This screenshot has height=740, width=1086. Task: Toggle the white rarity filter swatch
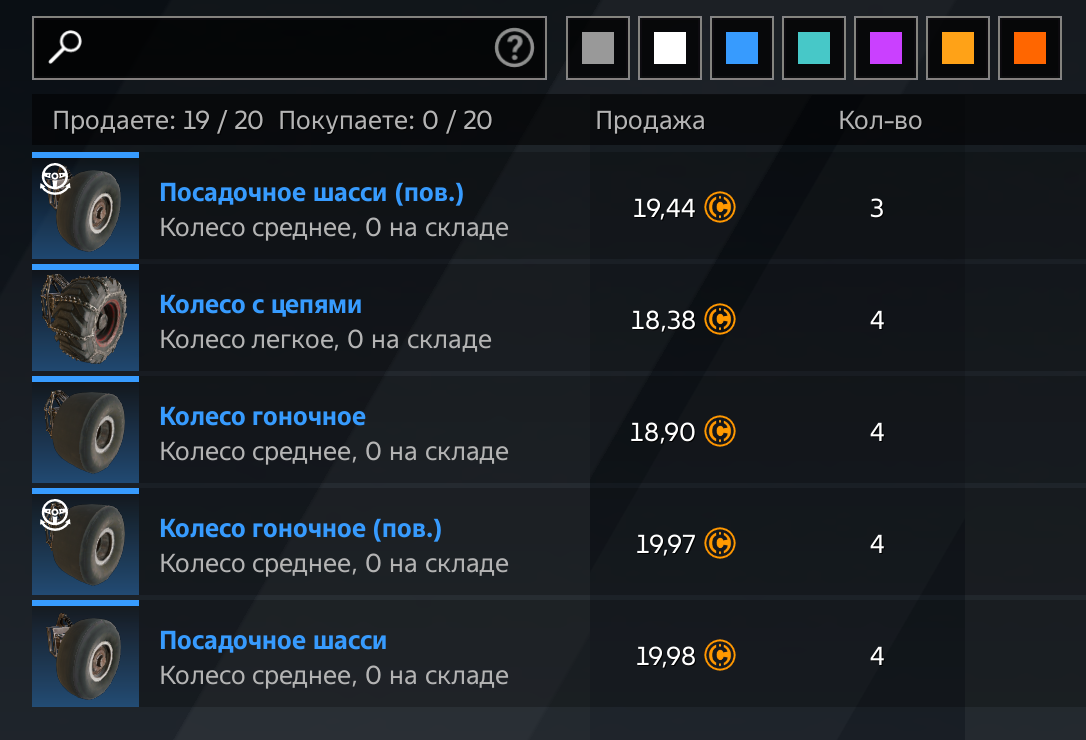coord(670,48)
